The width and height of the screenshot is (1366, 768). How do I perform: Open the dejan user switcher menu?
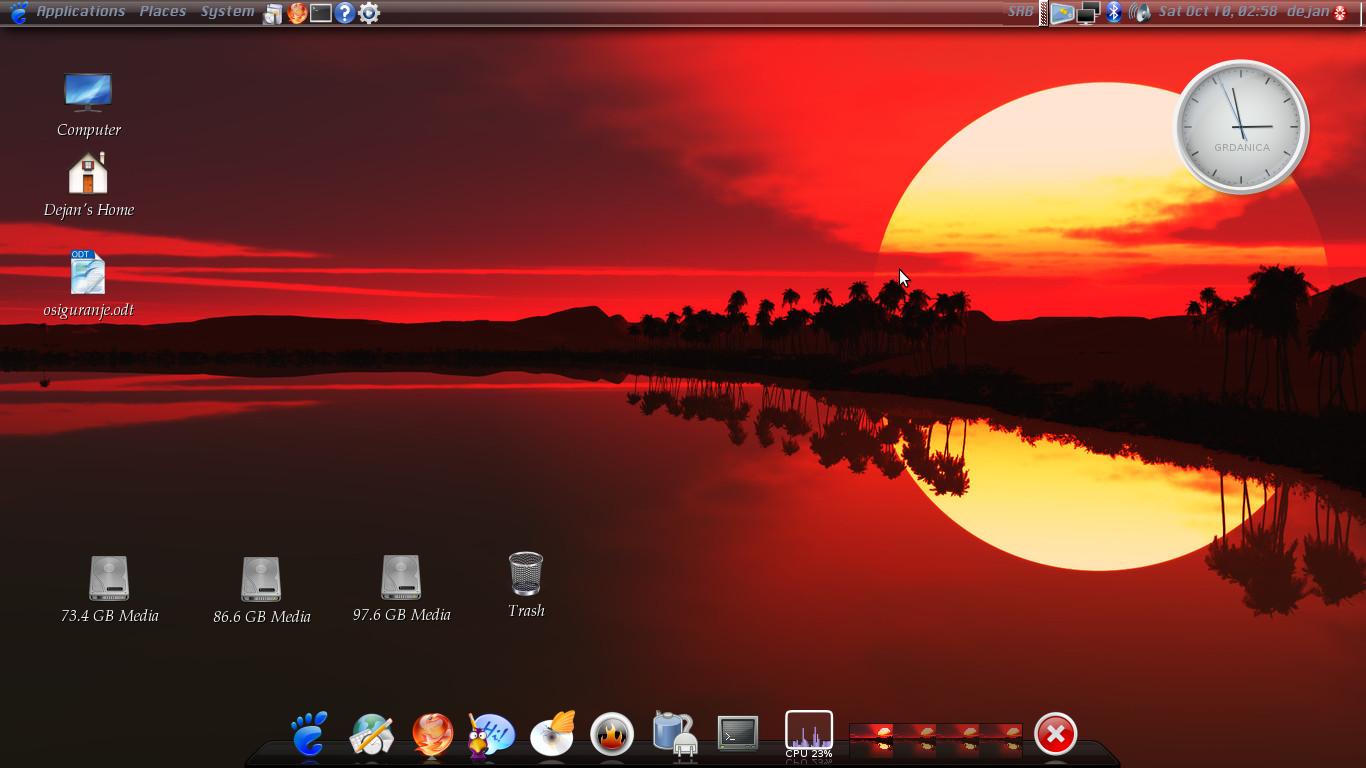[x=1308, y=12]
